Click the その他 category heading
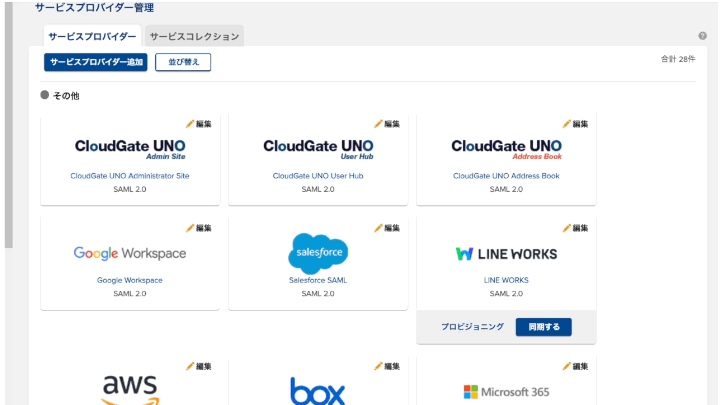The width and height of the screenshot is (720, 405). [66, 96]
